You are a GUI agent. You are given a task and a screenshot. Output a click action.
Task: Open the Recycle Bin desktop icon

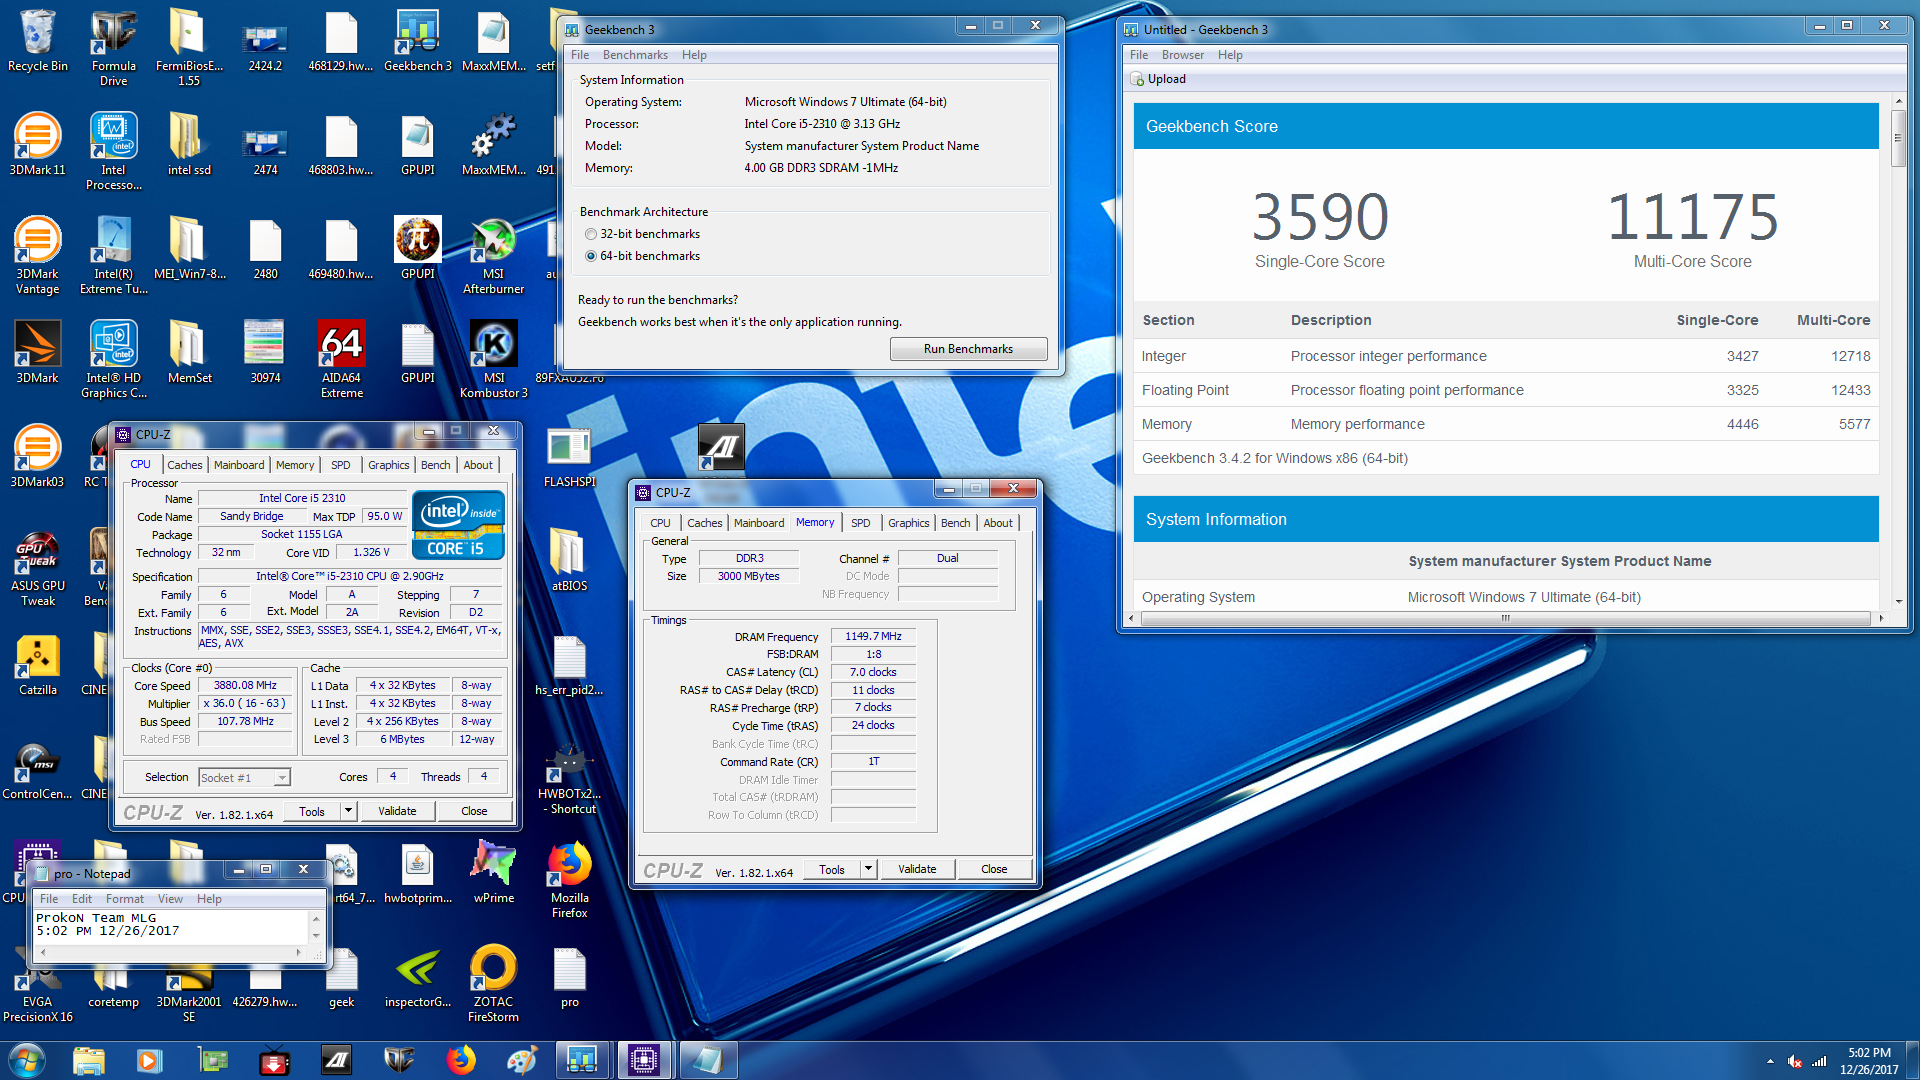click(38, 40)
